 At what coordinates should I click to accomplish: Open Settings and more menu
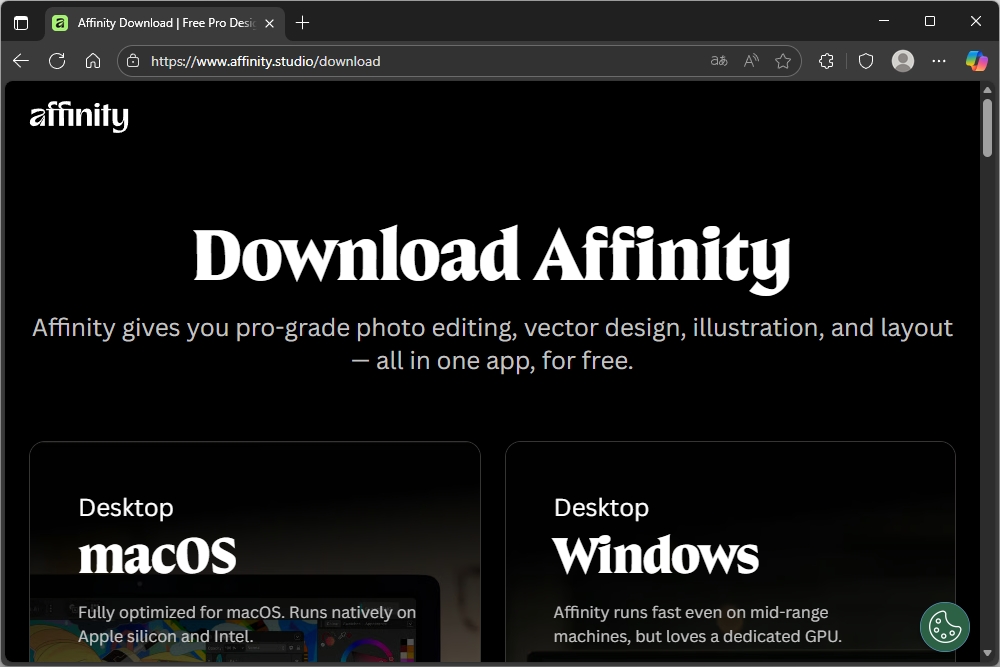coord(939,61)
